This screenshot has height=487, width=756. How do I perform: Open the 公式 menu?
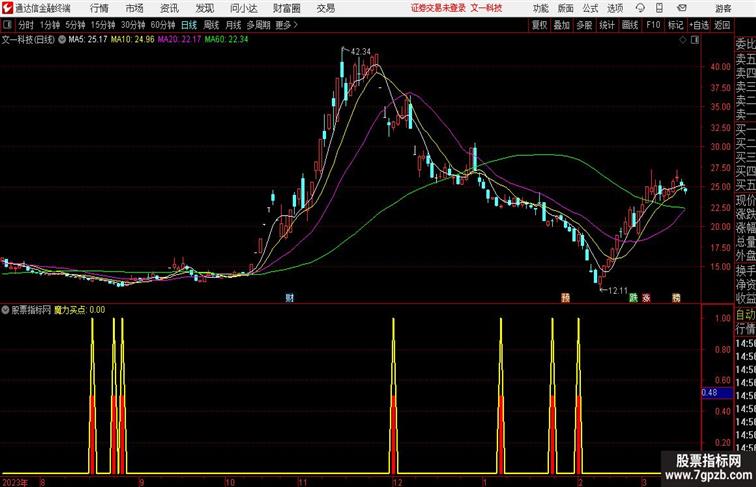click(x=590, y=8)
